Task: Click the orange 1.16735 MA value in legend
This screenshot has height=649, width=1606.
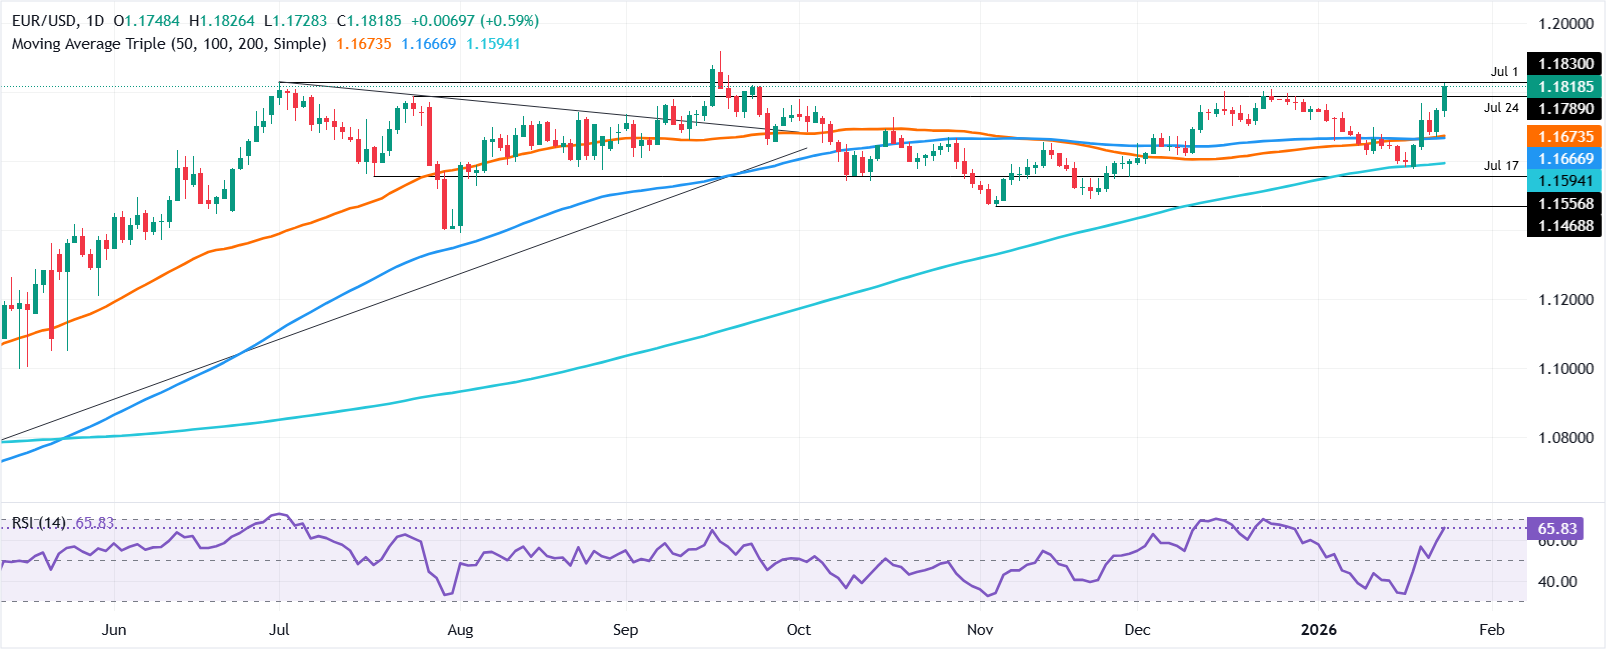Action: [x=364, y=44]
